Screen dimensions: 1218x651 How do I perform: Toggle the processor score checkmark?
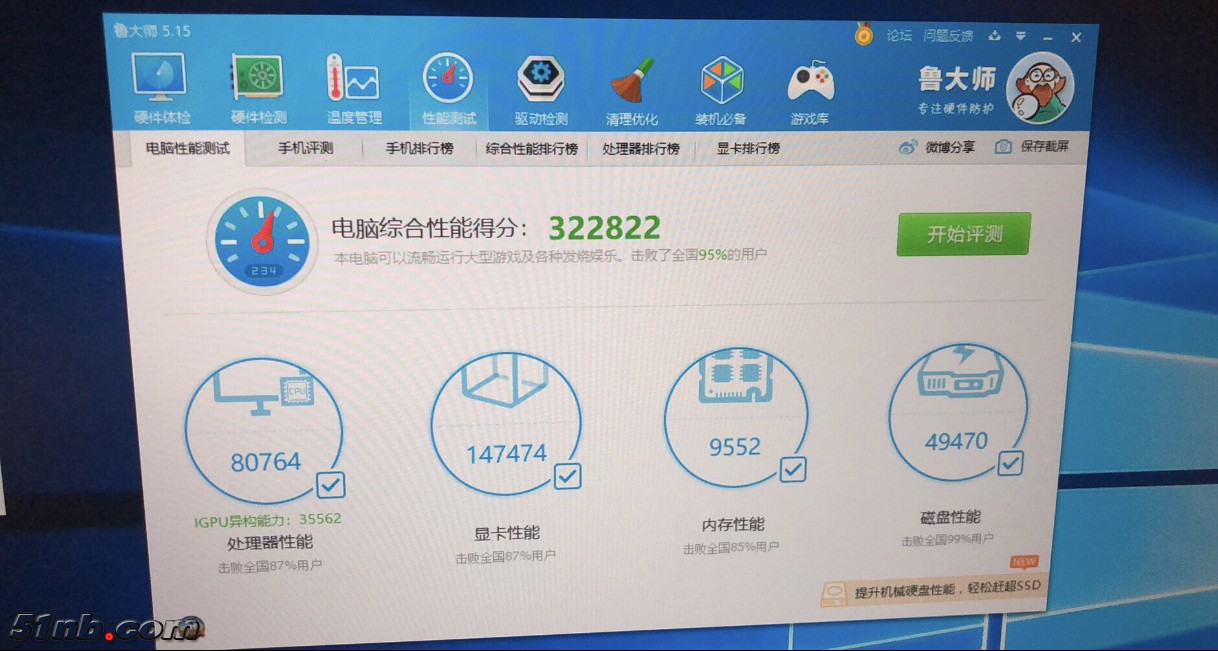[x=330, y=485]
